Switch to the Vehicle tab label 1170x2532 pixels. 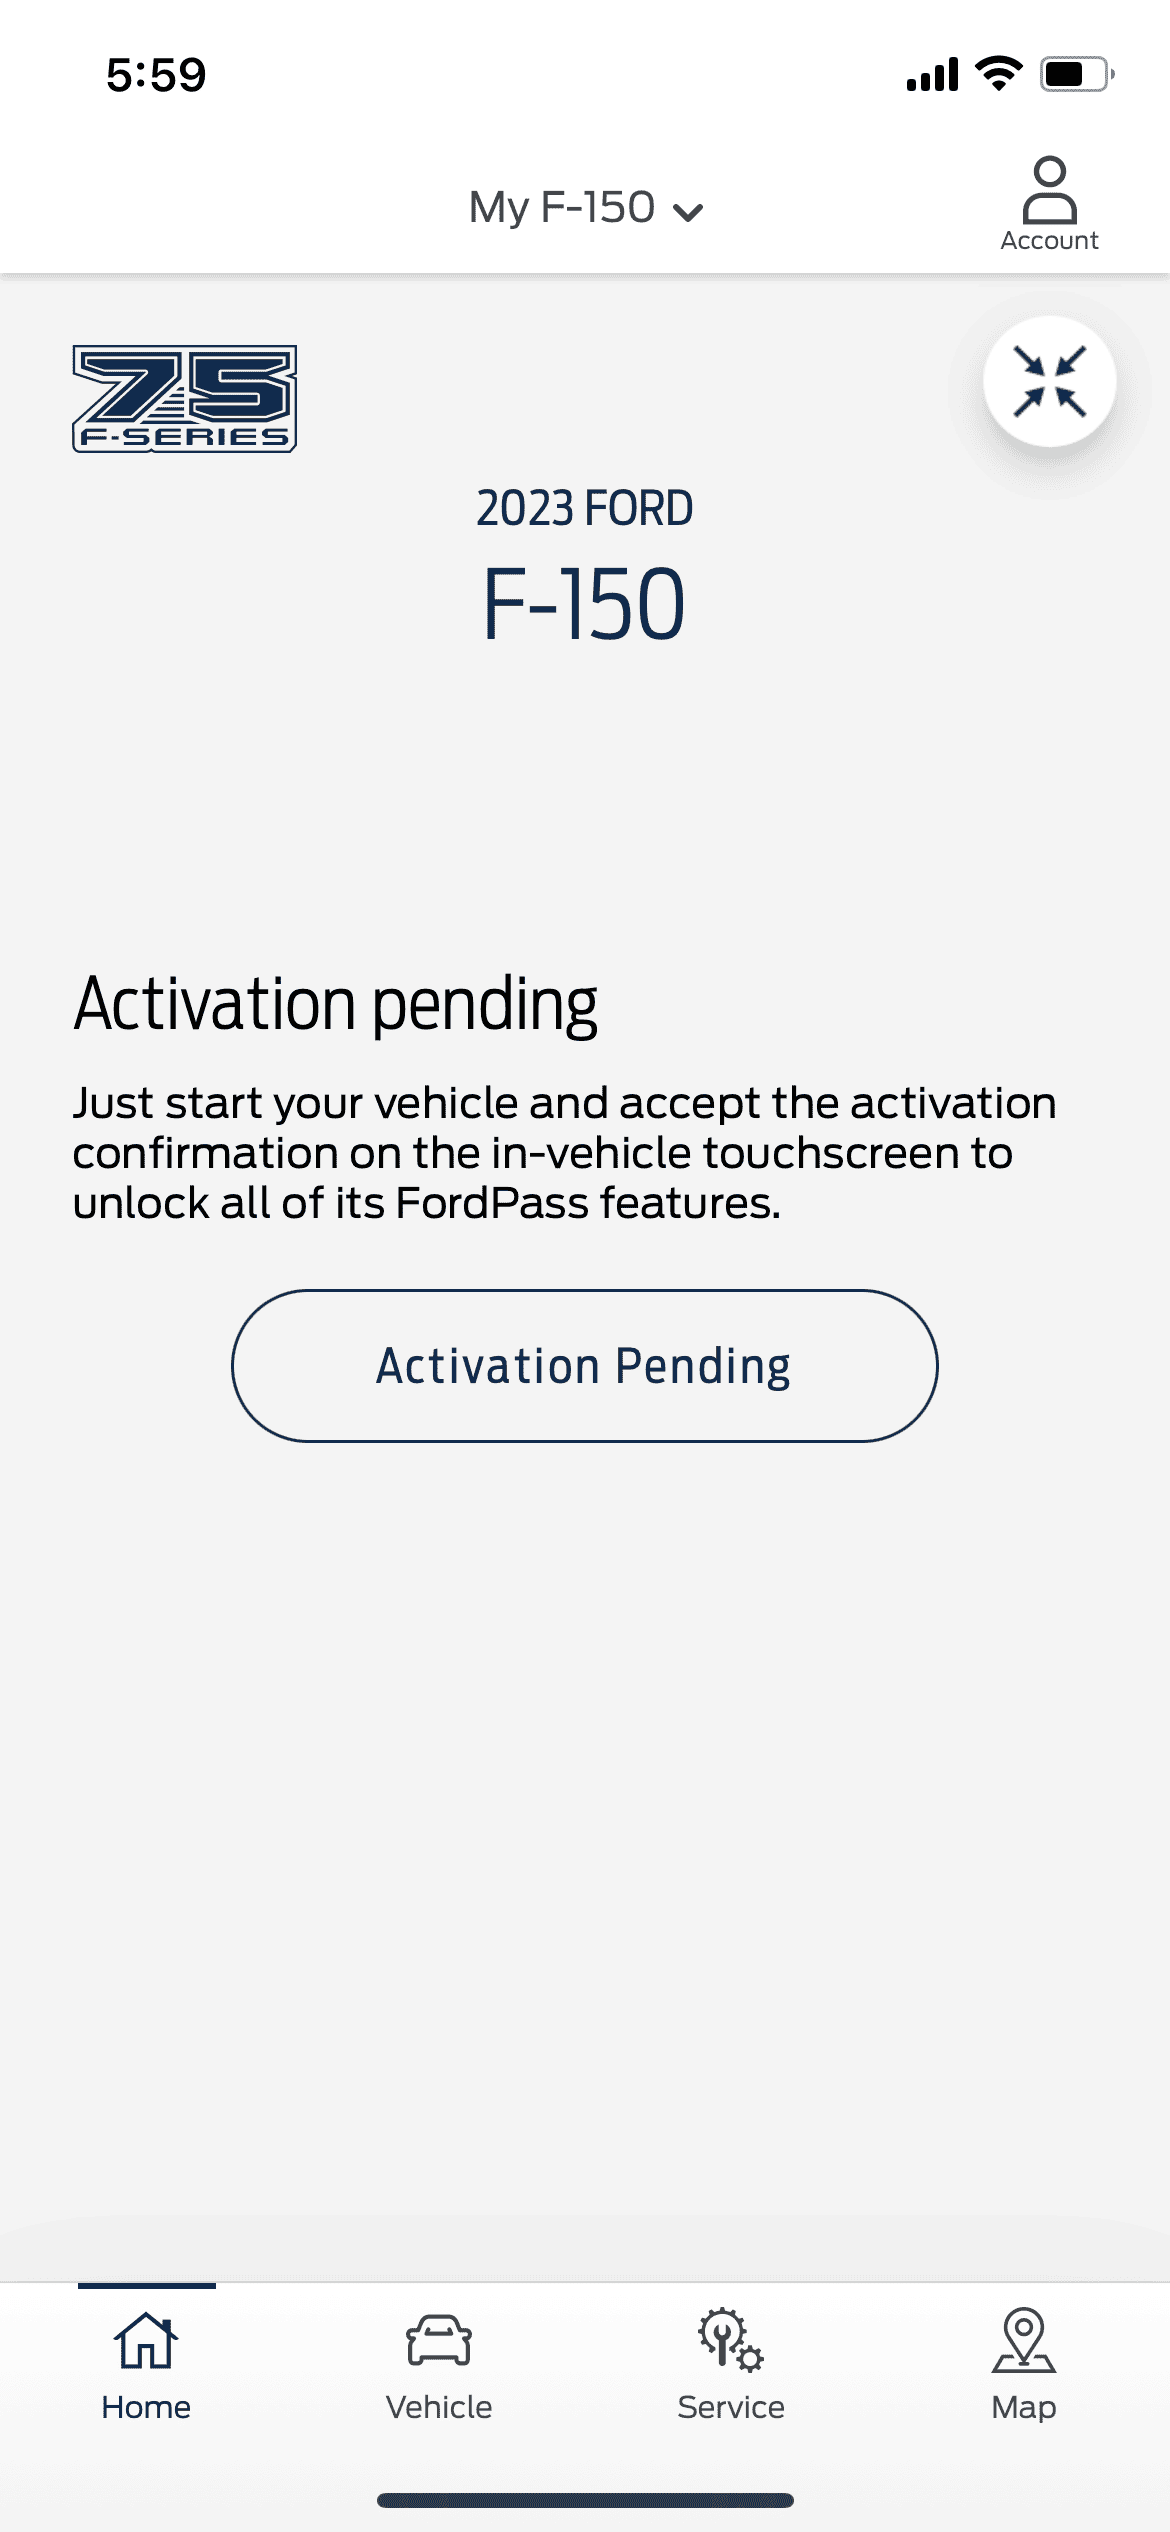tap(438, 2407)
